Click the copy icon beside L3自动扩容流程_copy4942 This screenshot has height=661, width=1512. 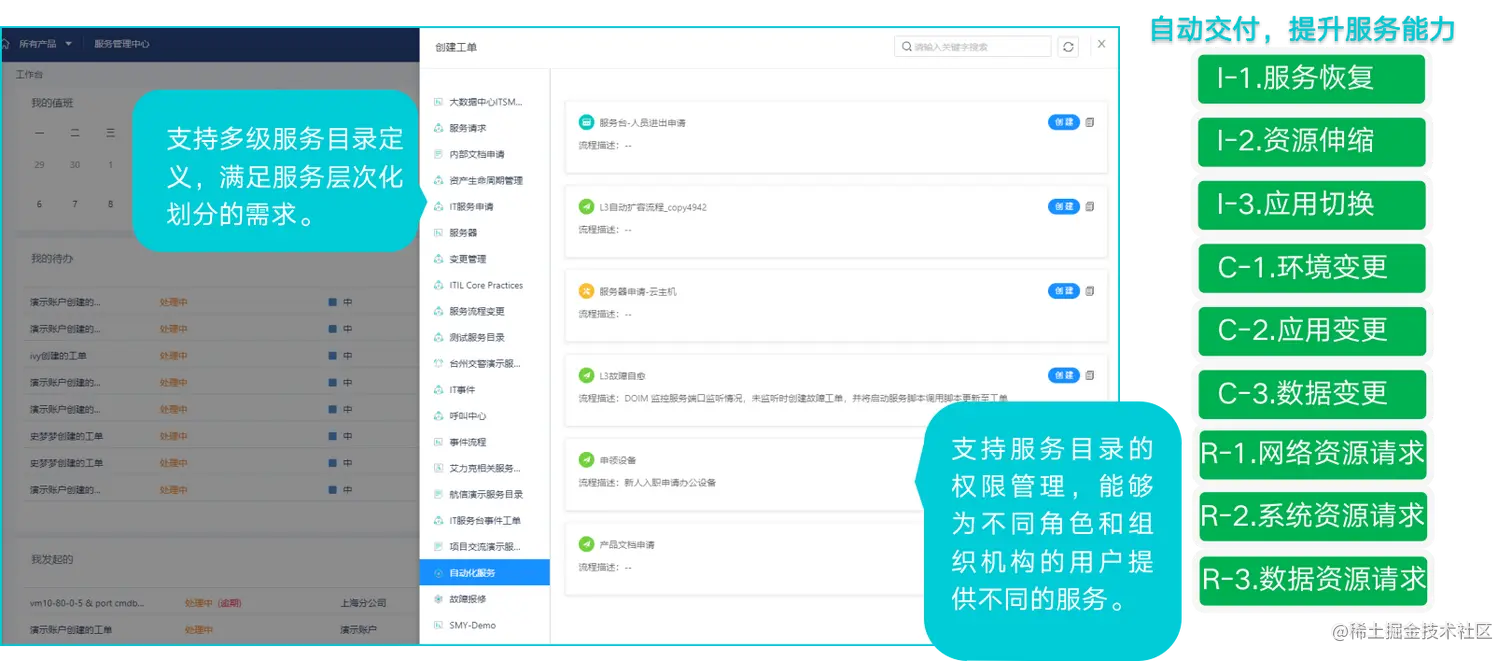pyautogui.click(x=1090, y=206)
